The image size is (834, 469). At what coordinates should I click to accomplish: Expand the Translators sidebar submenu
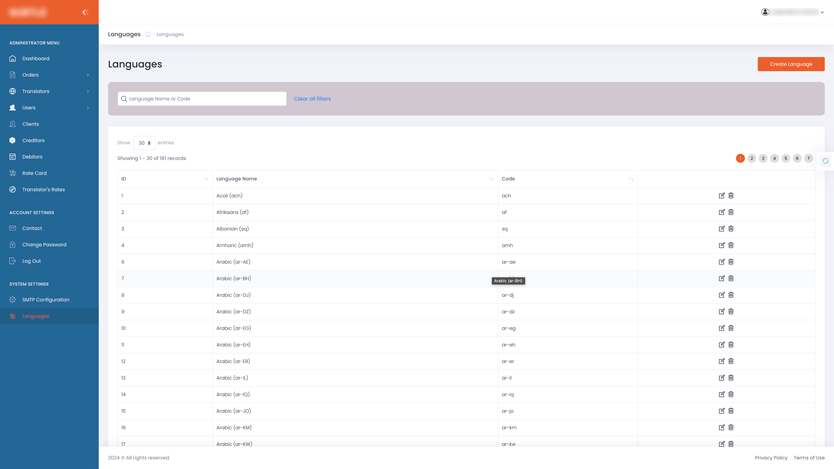pyautogui.click(x=49, y=91)
